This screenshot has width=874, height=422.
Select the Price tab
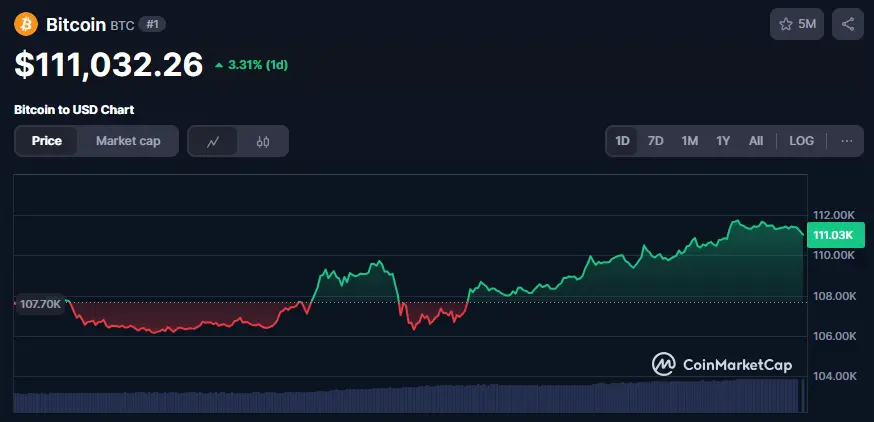(47, 141)
